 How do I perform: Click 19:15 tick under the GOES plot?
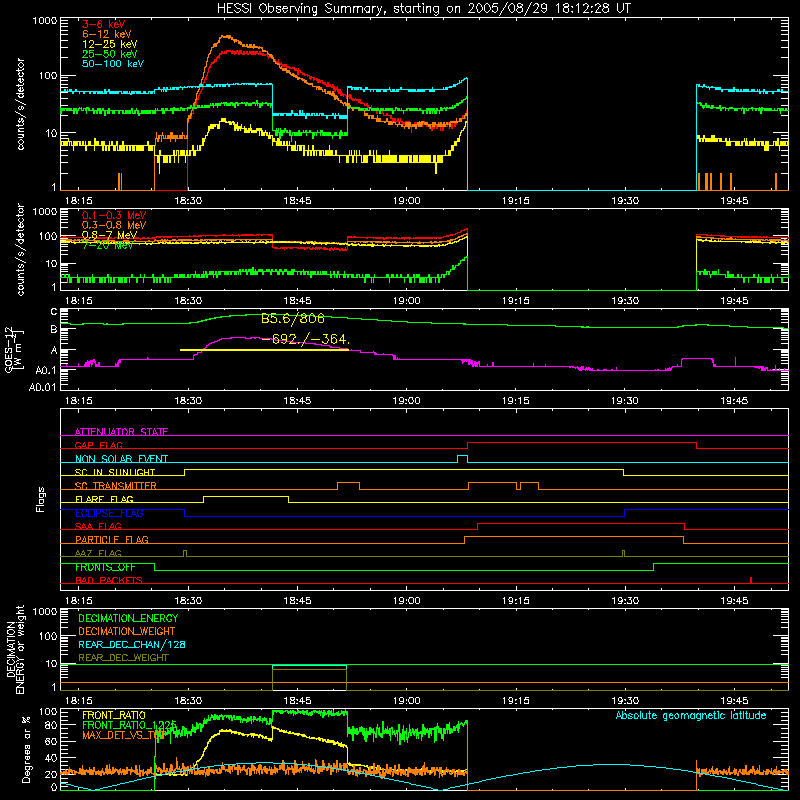(x=516, y=401)
